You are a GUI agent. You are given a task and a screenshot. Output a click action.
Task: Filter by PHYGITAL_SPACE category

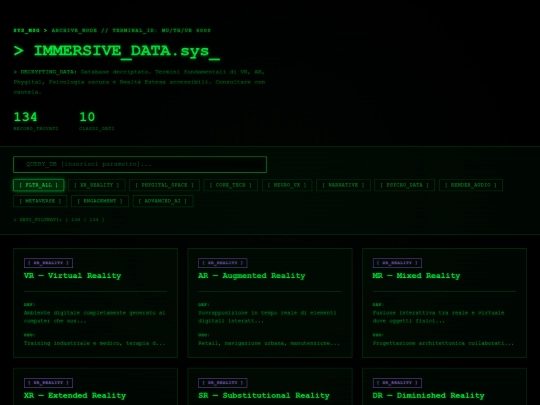[x=164, y=185]
